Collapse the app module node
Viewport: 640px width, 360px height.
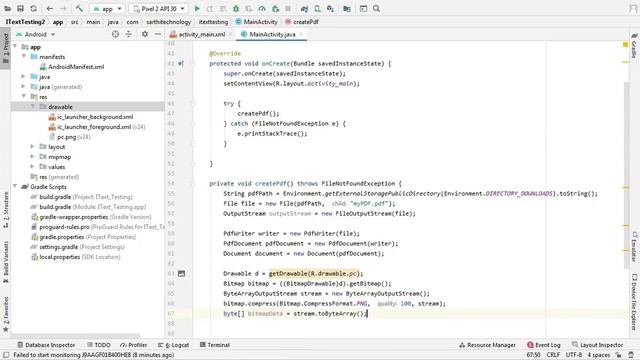[15, 47]
